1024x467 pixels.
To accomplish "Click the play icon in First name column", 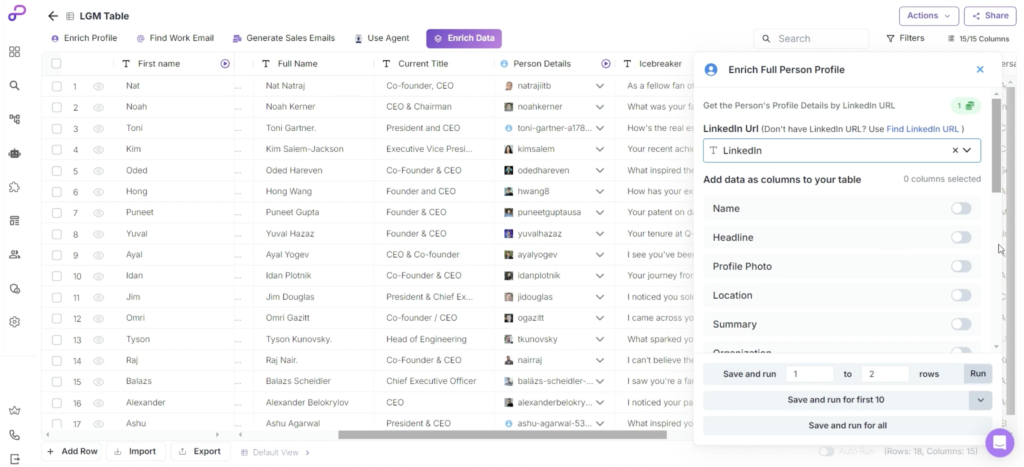I will pos(225,63).
